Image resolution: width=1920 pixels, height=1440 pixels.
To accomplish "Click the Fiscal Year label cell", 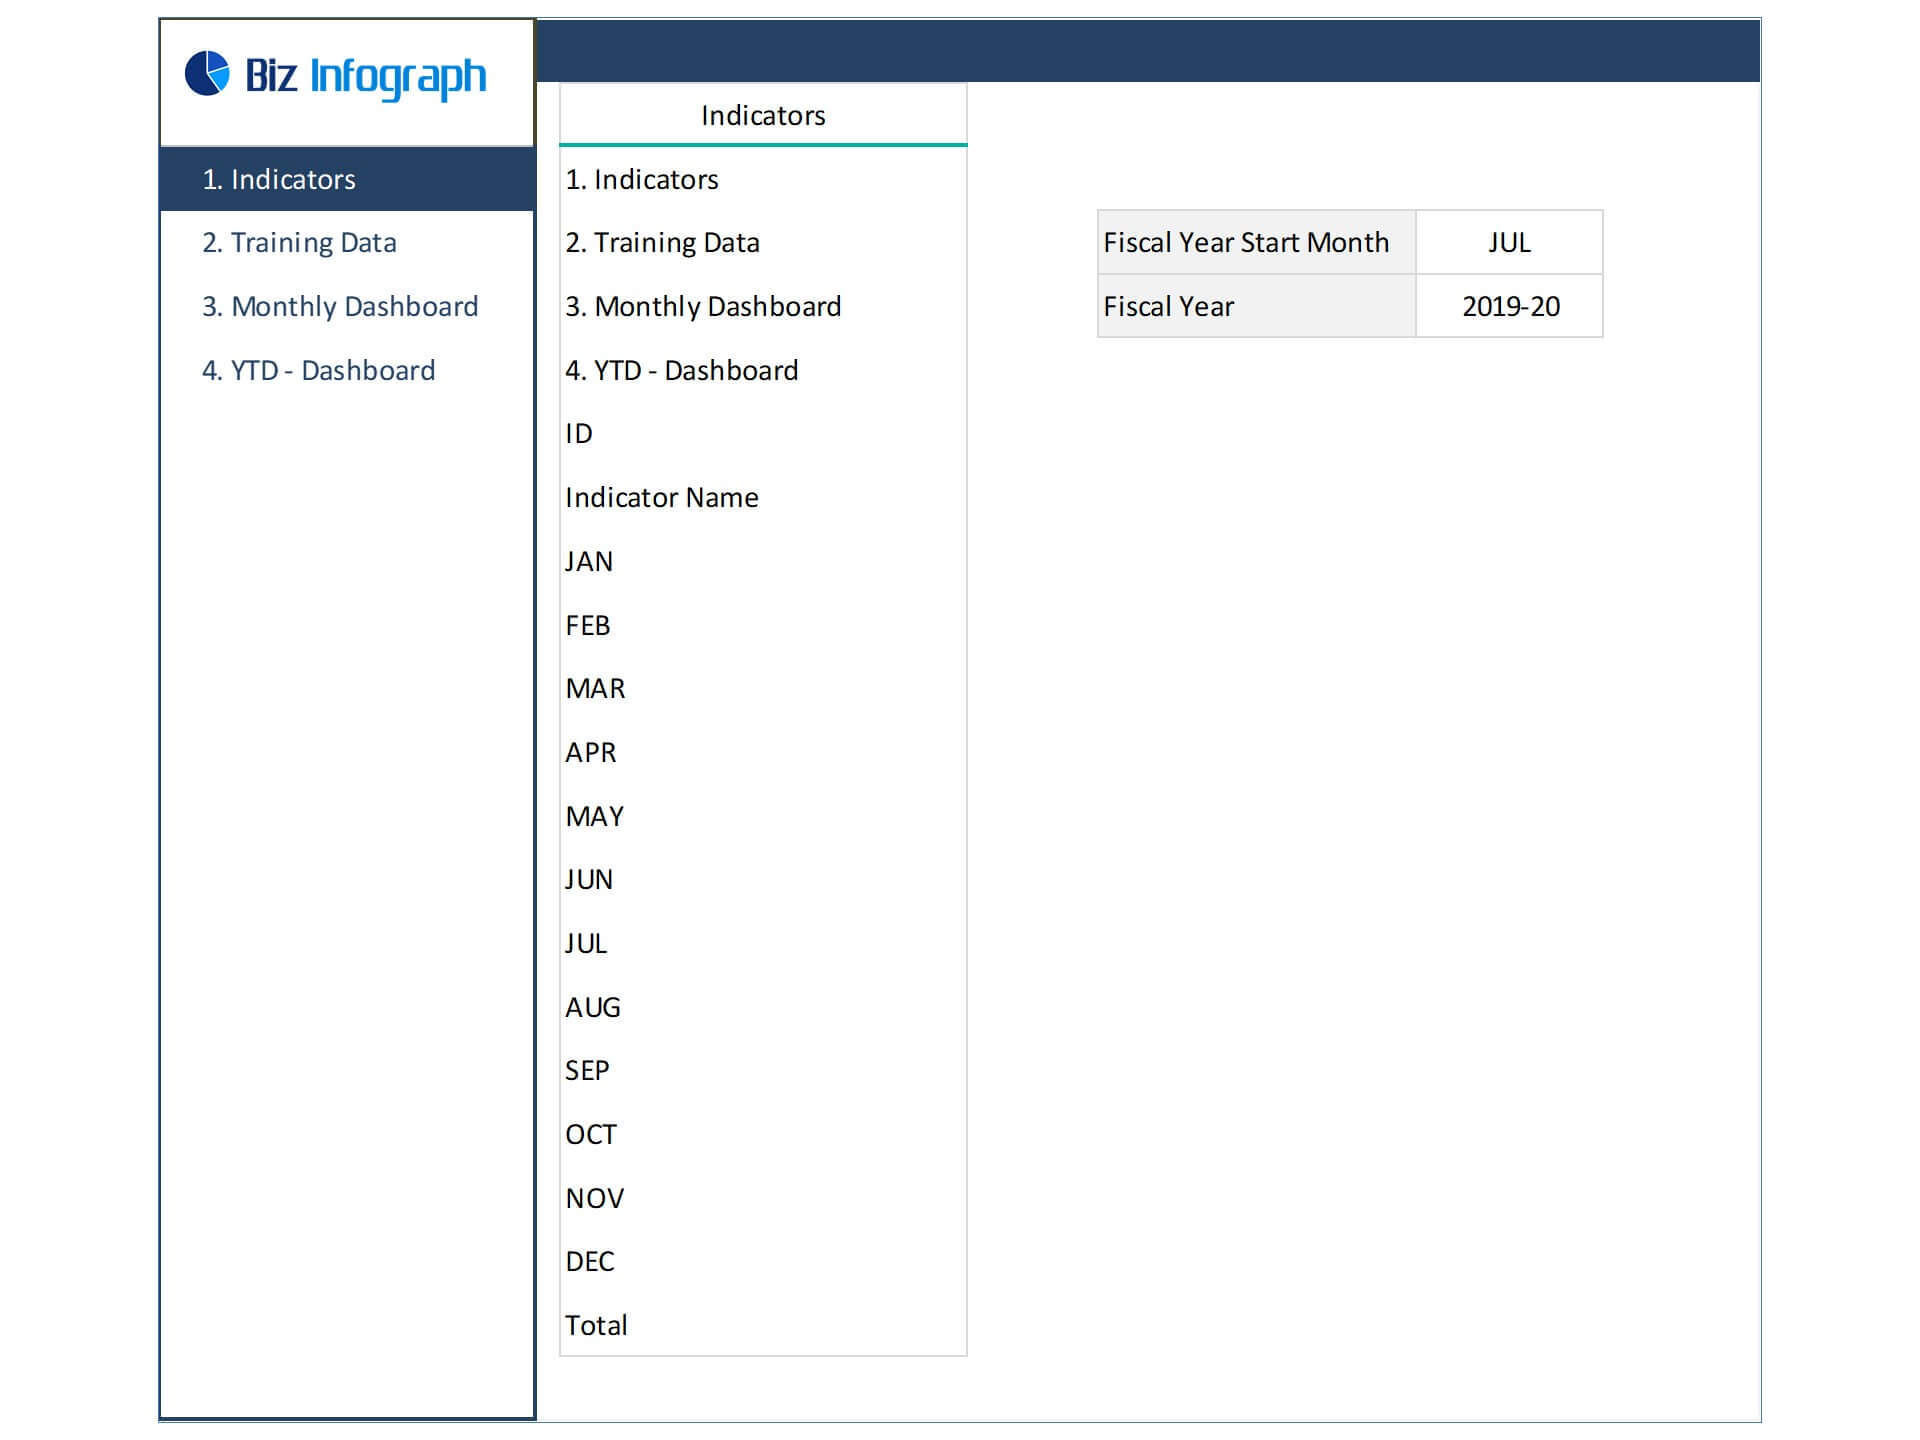I will 1257,306.
